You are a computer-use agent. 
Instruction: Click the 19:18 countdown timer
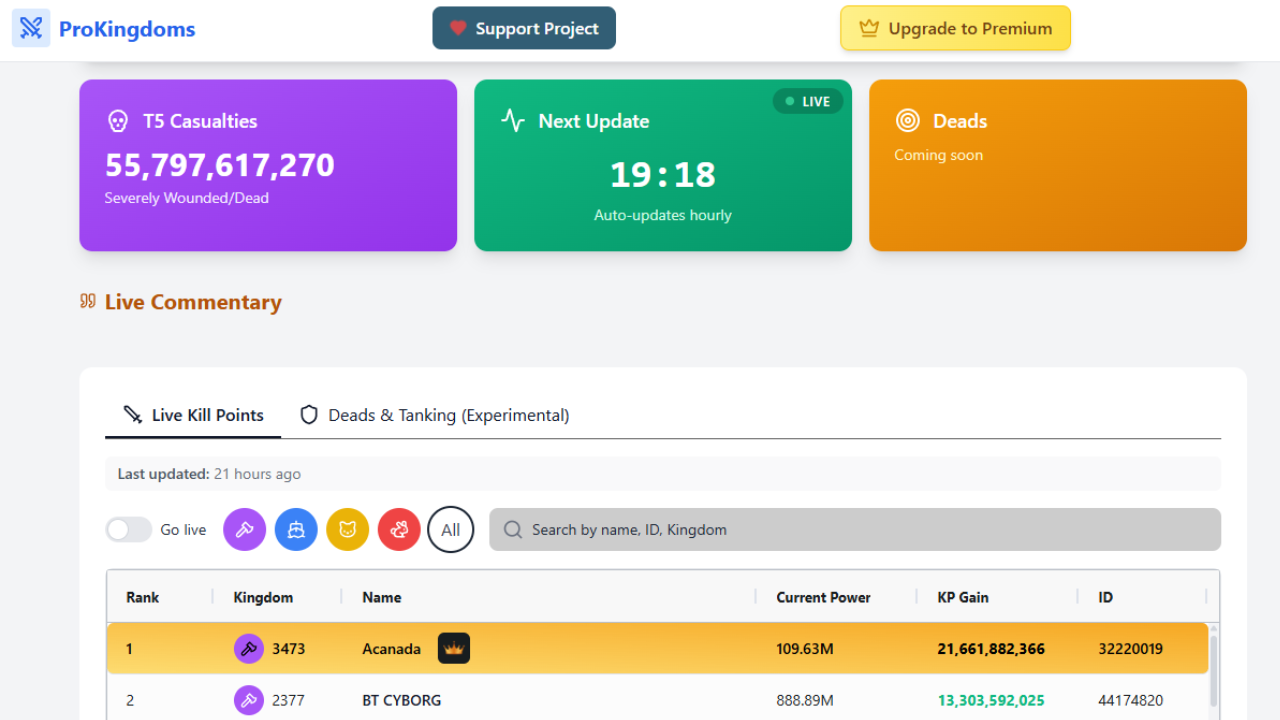663,175
